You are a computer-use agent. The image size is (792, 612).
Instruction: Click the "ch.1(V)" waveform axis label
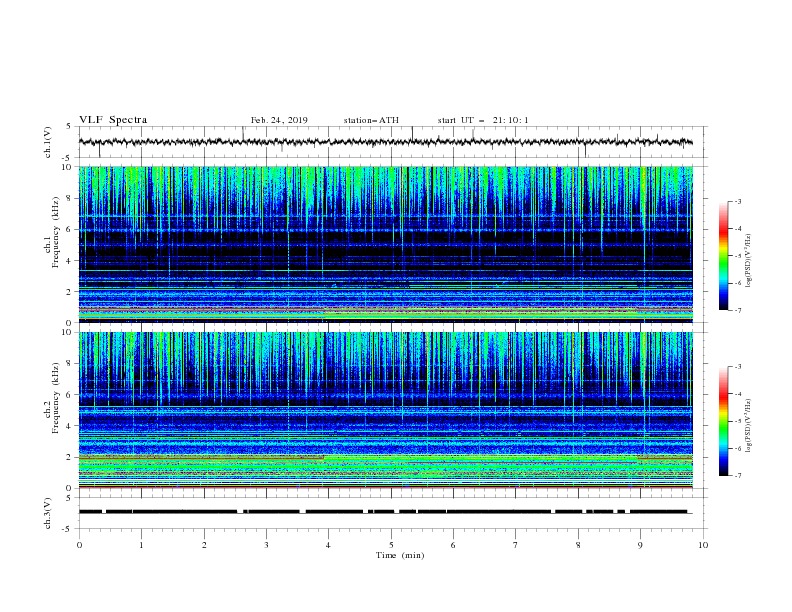(48, 142)
